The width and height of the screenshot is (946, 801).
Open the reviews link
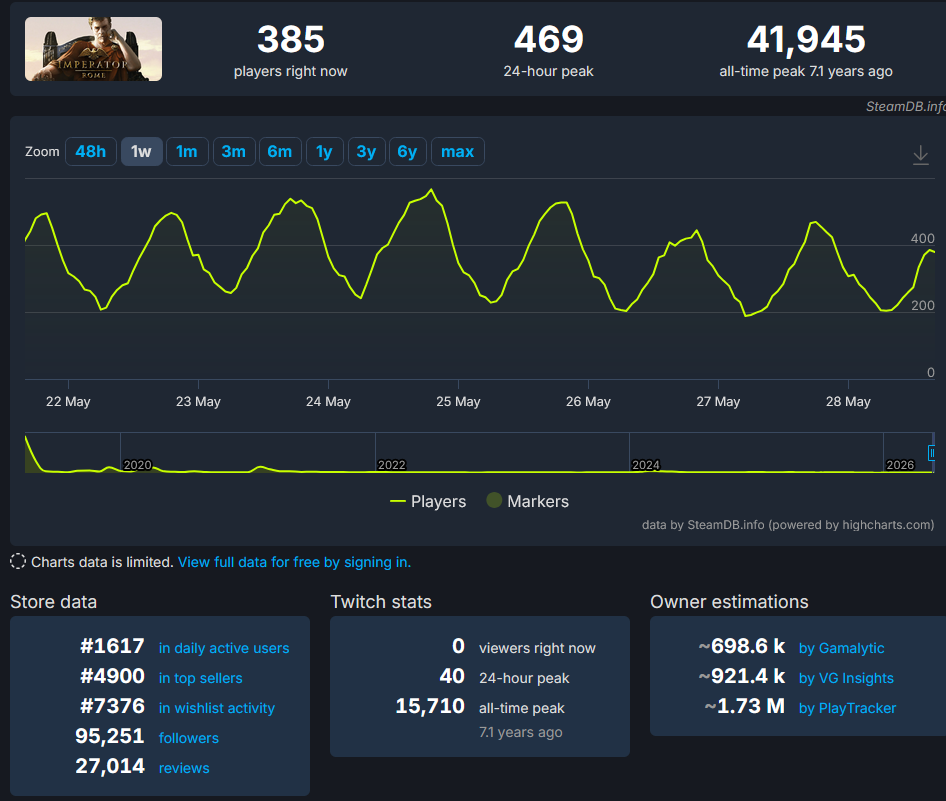point(184,768)
